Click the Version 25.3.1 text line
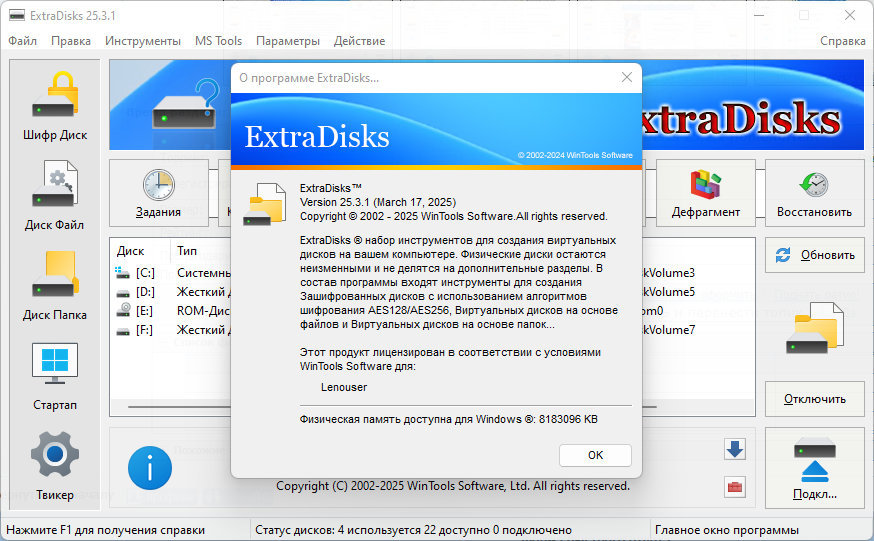874x541 pixels. click(x=378, y=202)
